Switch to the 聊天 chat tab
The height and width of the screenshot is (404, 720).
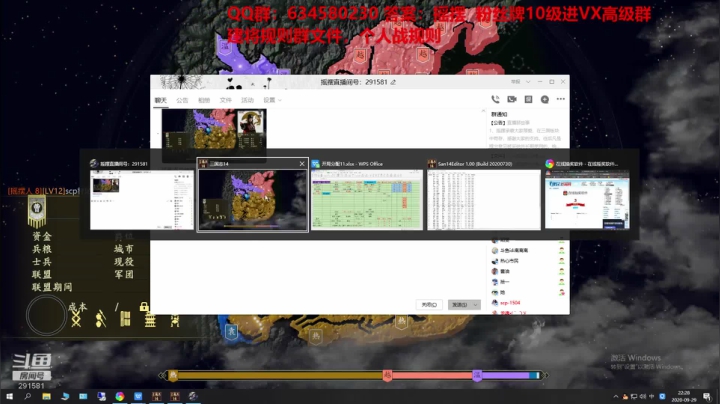pyautogui.click(x=160, y=100)
